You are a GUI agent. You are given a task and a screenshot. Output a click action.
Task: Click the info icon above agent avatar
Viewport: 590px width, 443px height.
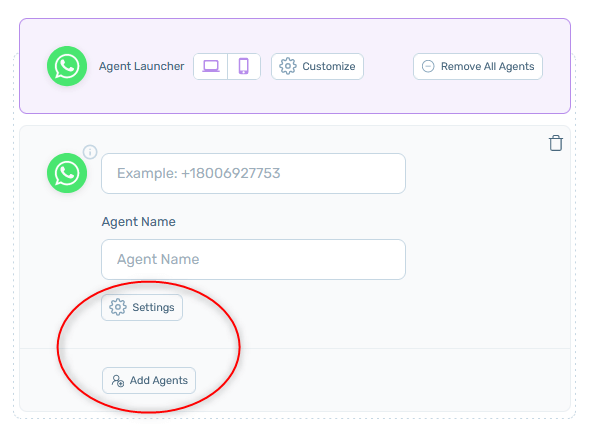click(90, 152)
